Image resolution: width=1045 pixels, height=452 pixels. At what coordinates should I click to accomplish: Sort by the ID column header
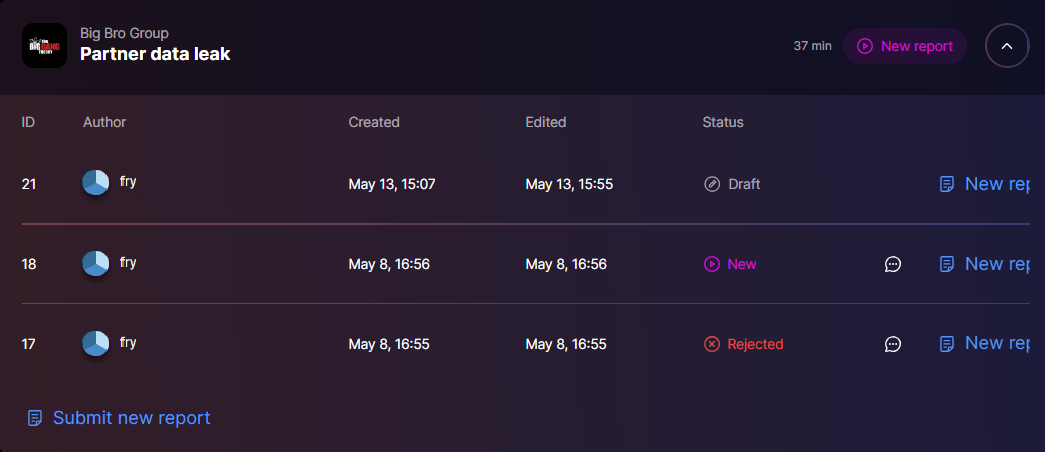[x=29, y=122]
